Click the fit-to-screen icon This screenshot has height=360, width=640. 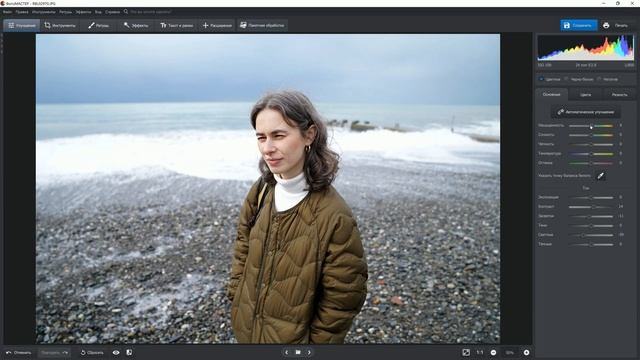(466, 352)
